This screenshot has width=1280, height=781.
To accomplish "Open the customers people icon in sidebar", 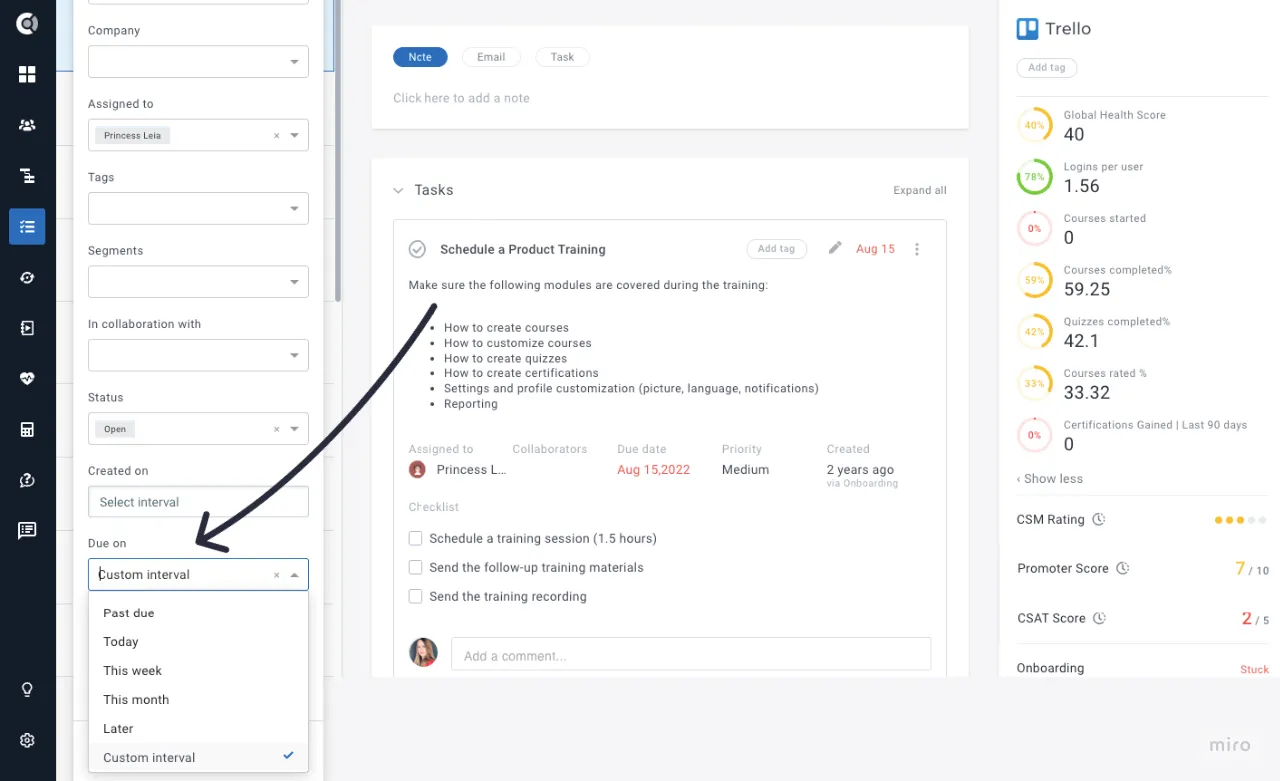I will pyautogui.click(x=27, y=125).
